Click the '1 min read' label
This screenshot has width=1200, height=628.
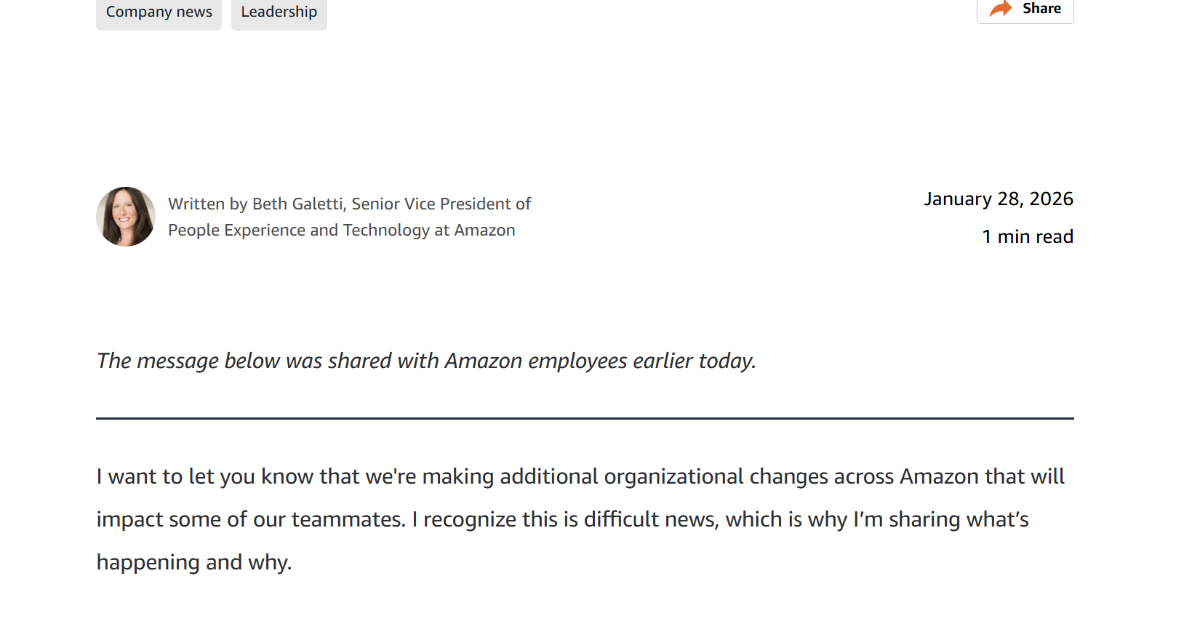[1027, 237]
